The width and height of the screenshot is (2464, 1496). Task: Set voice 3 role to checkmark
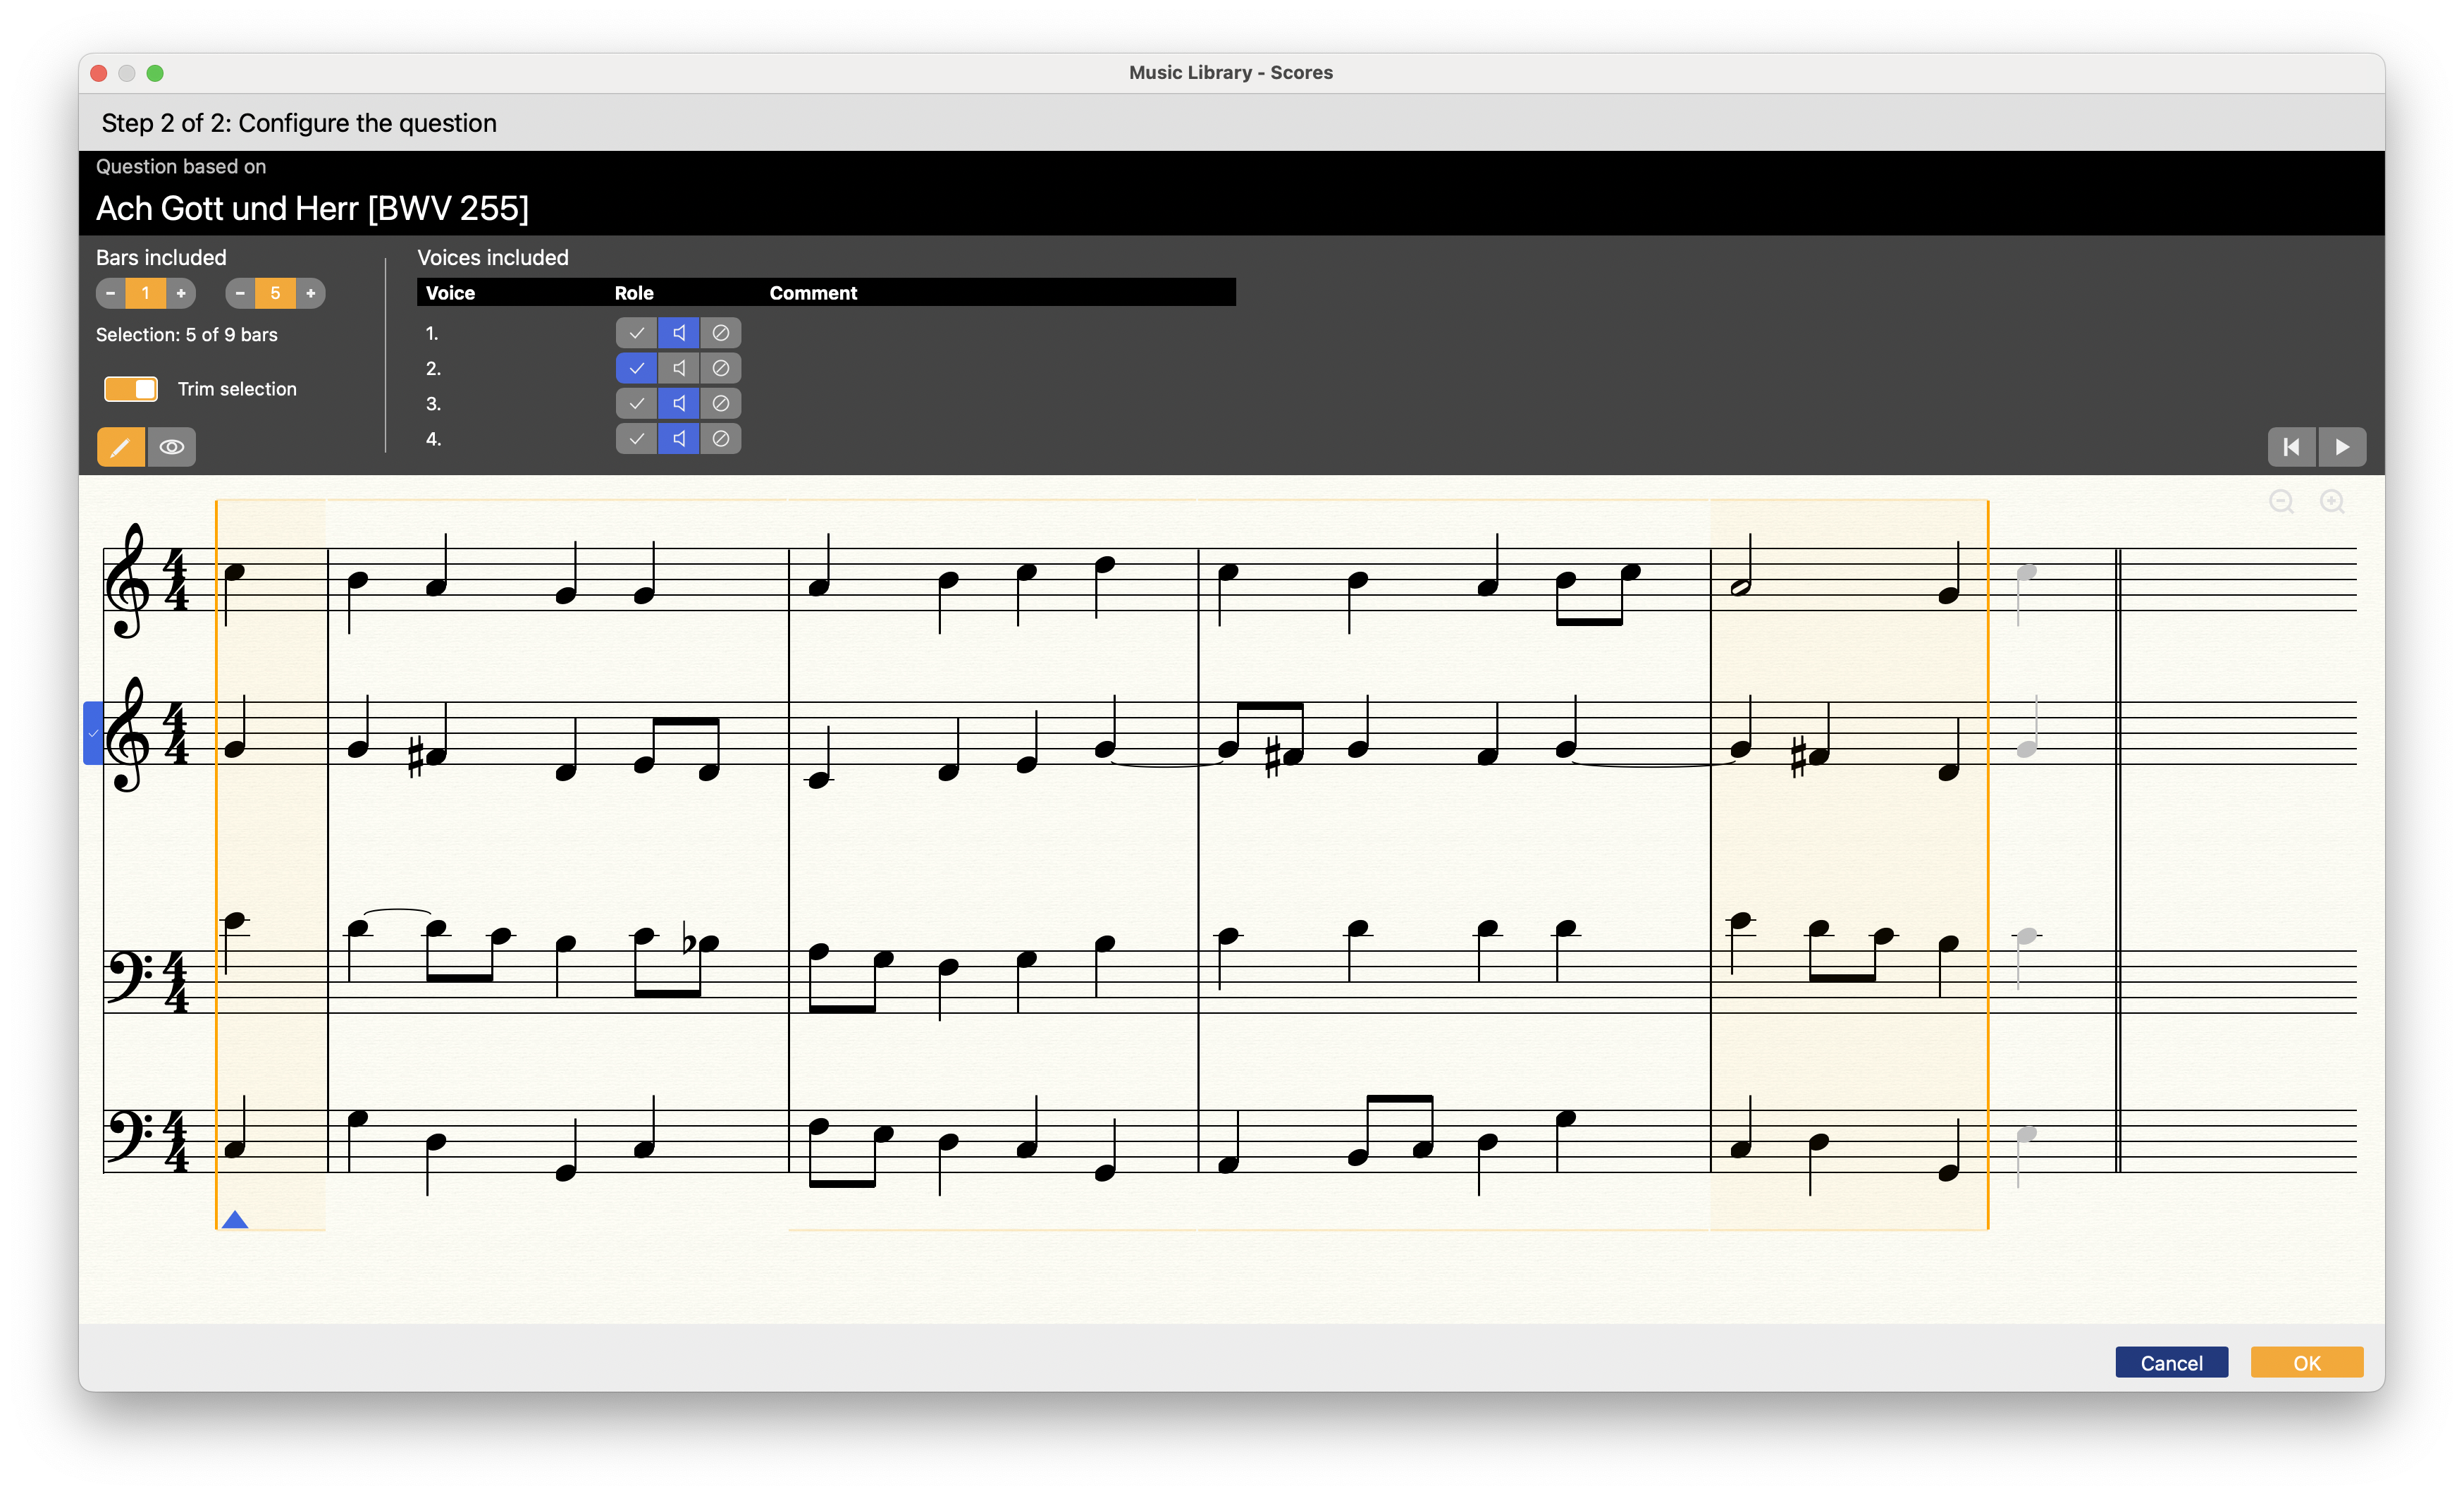click(x=636, y=403)
